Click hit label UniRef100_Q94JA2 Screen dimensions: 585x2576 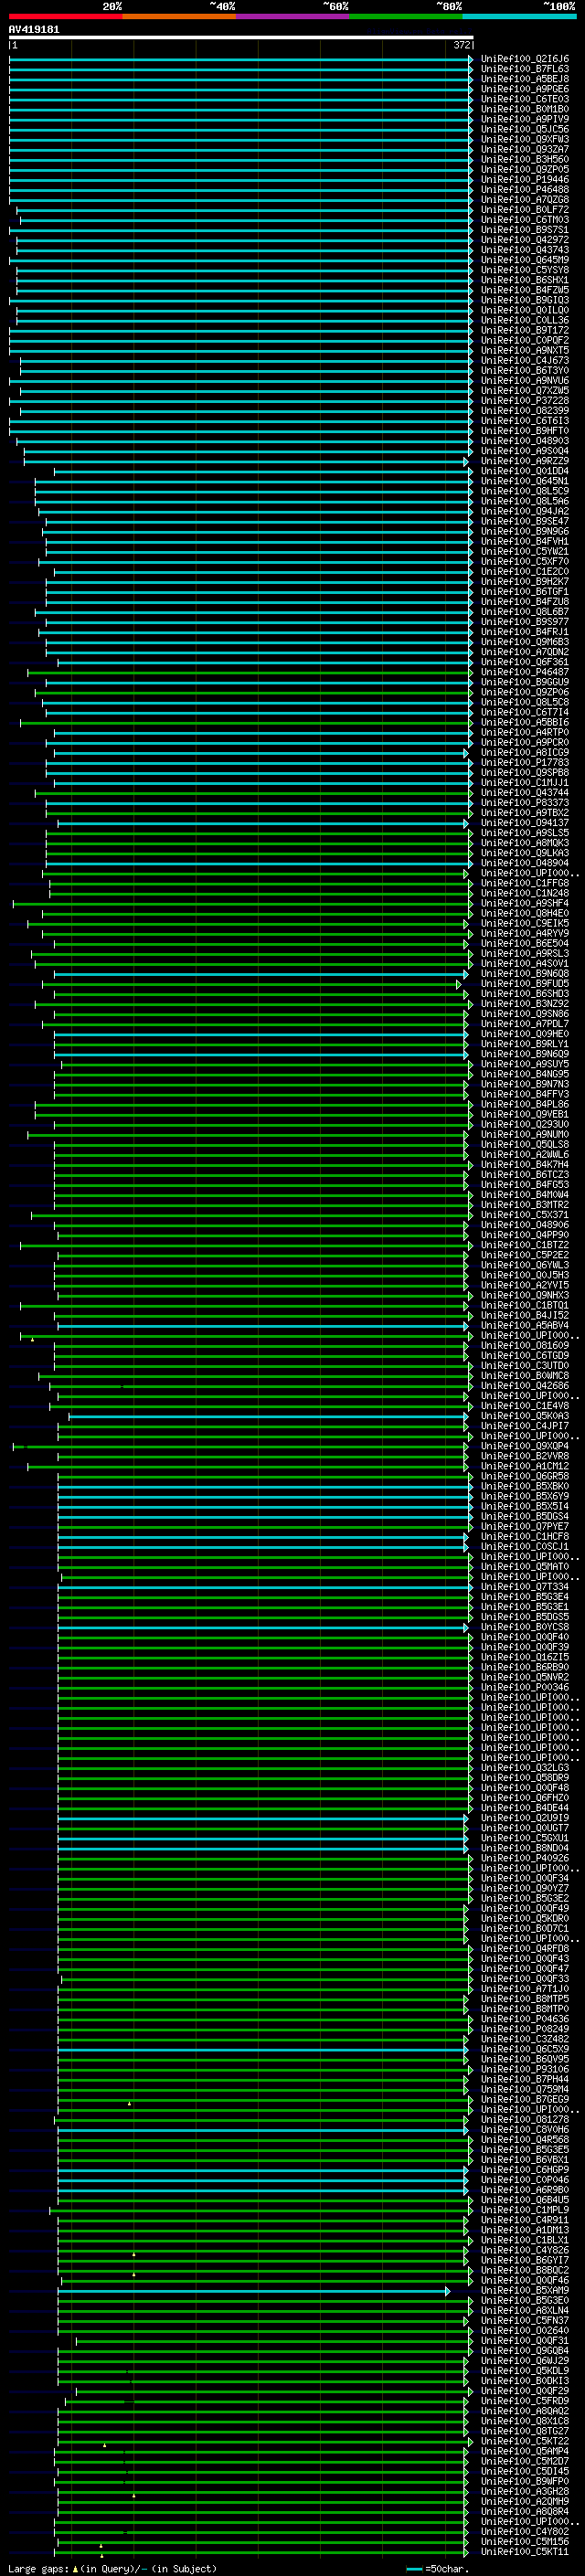pyautogui.click(x=525, y=511)
